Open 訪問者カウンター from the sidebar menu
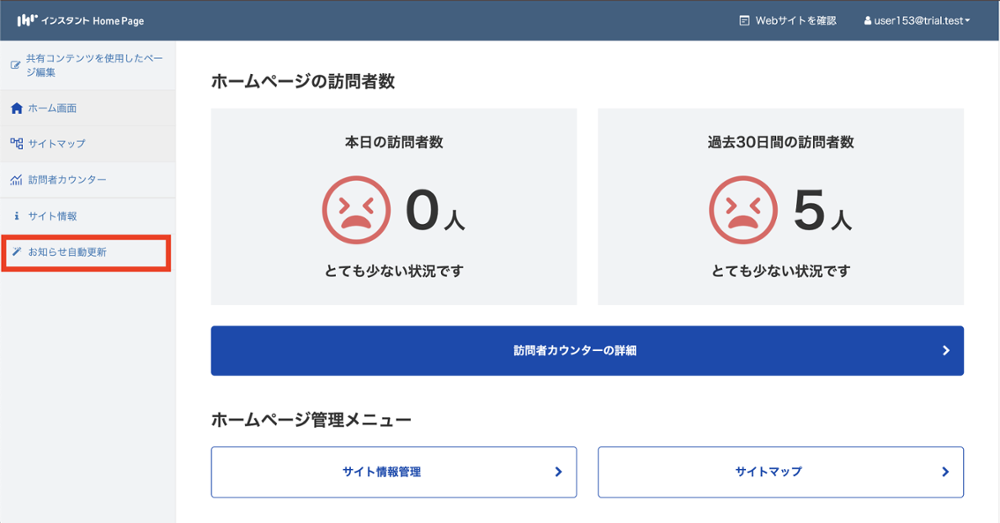The image size is (1000, 523). (67, 180)
